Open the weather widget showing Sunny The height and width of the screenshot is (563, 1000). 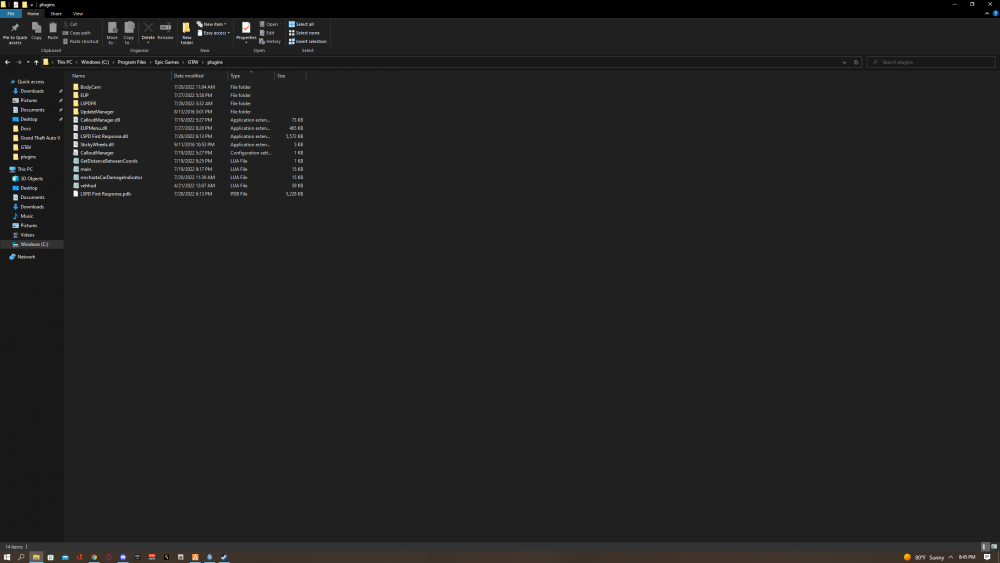[923, 557]
